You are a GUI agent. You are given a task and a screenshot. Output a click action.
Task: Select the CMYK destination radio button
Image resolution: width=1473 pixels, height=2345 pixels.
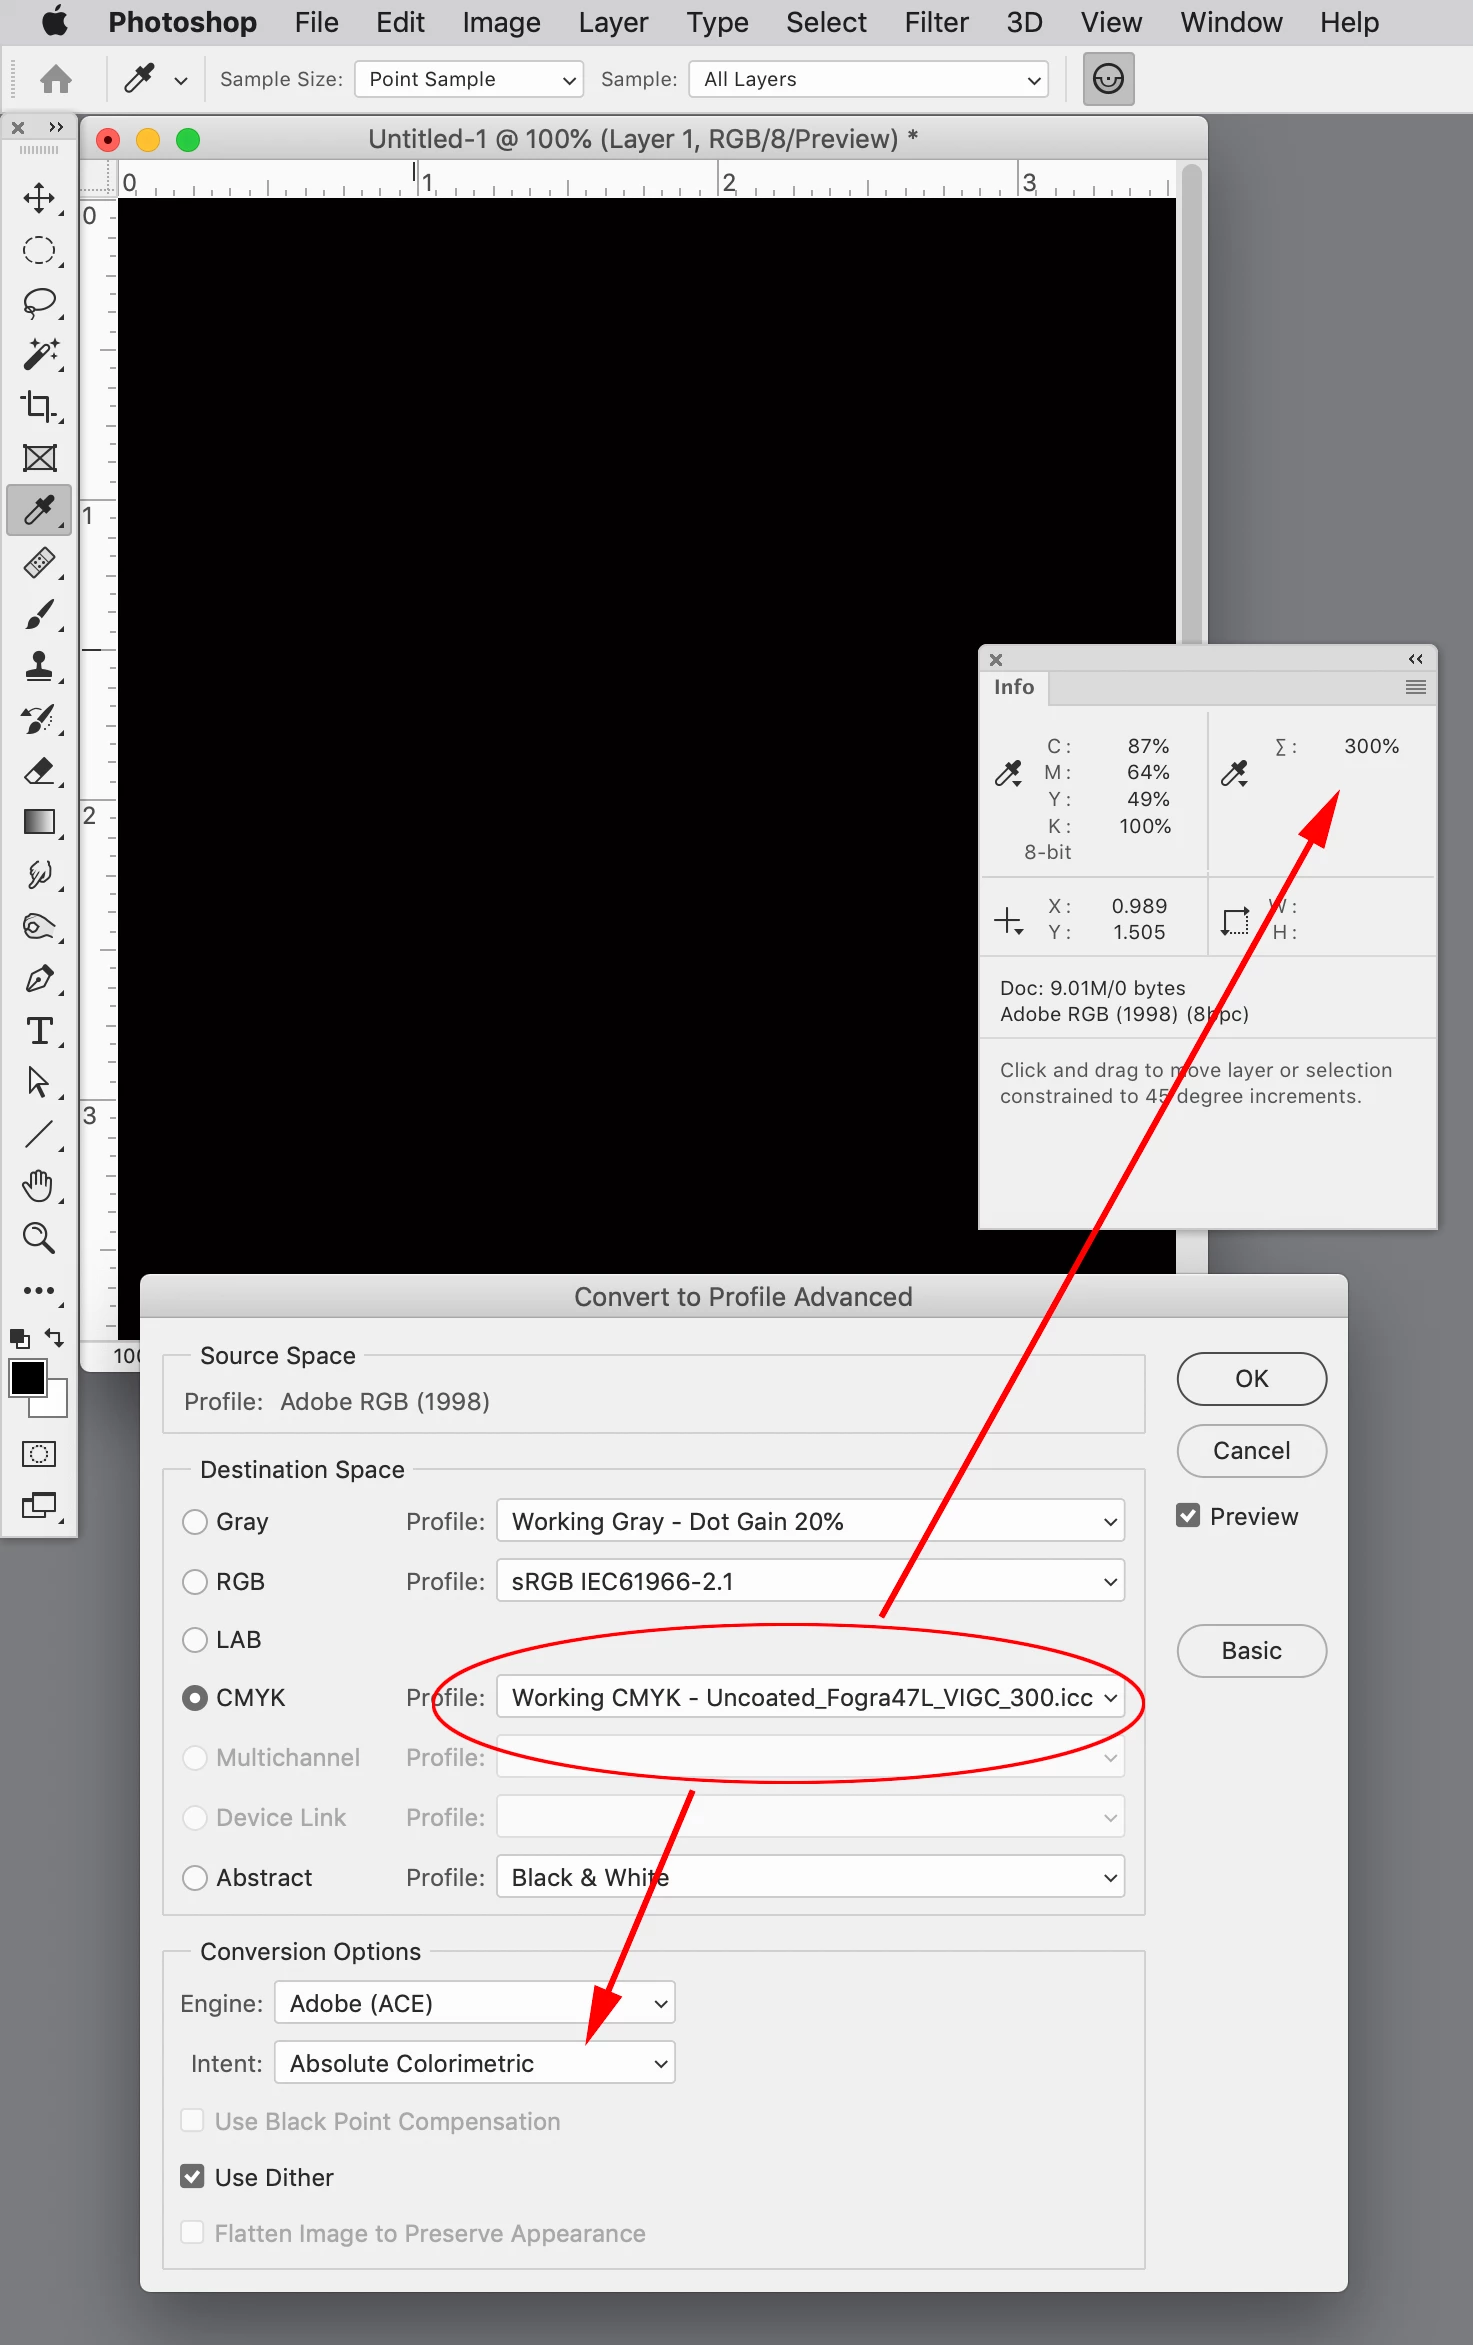point(195,1698)
